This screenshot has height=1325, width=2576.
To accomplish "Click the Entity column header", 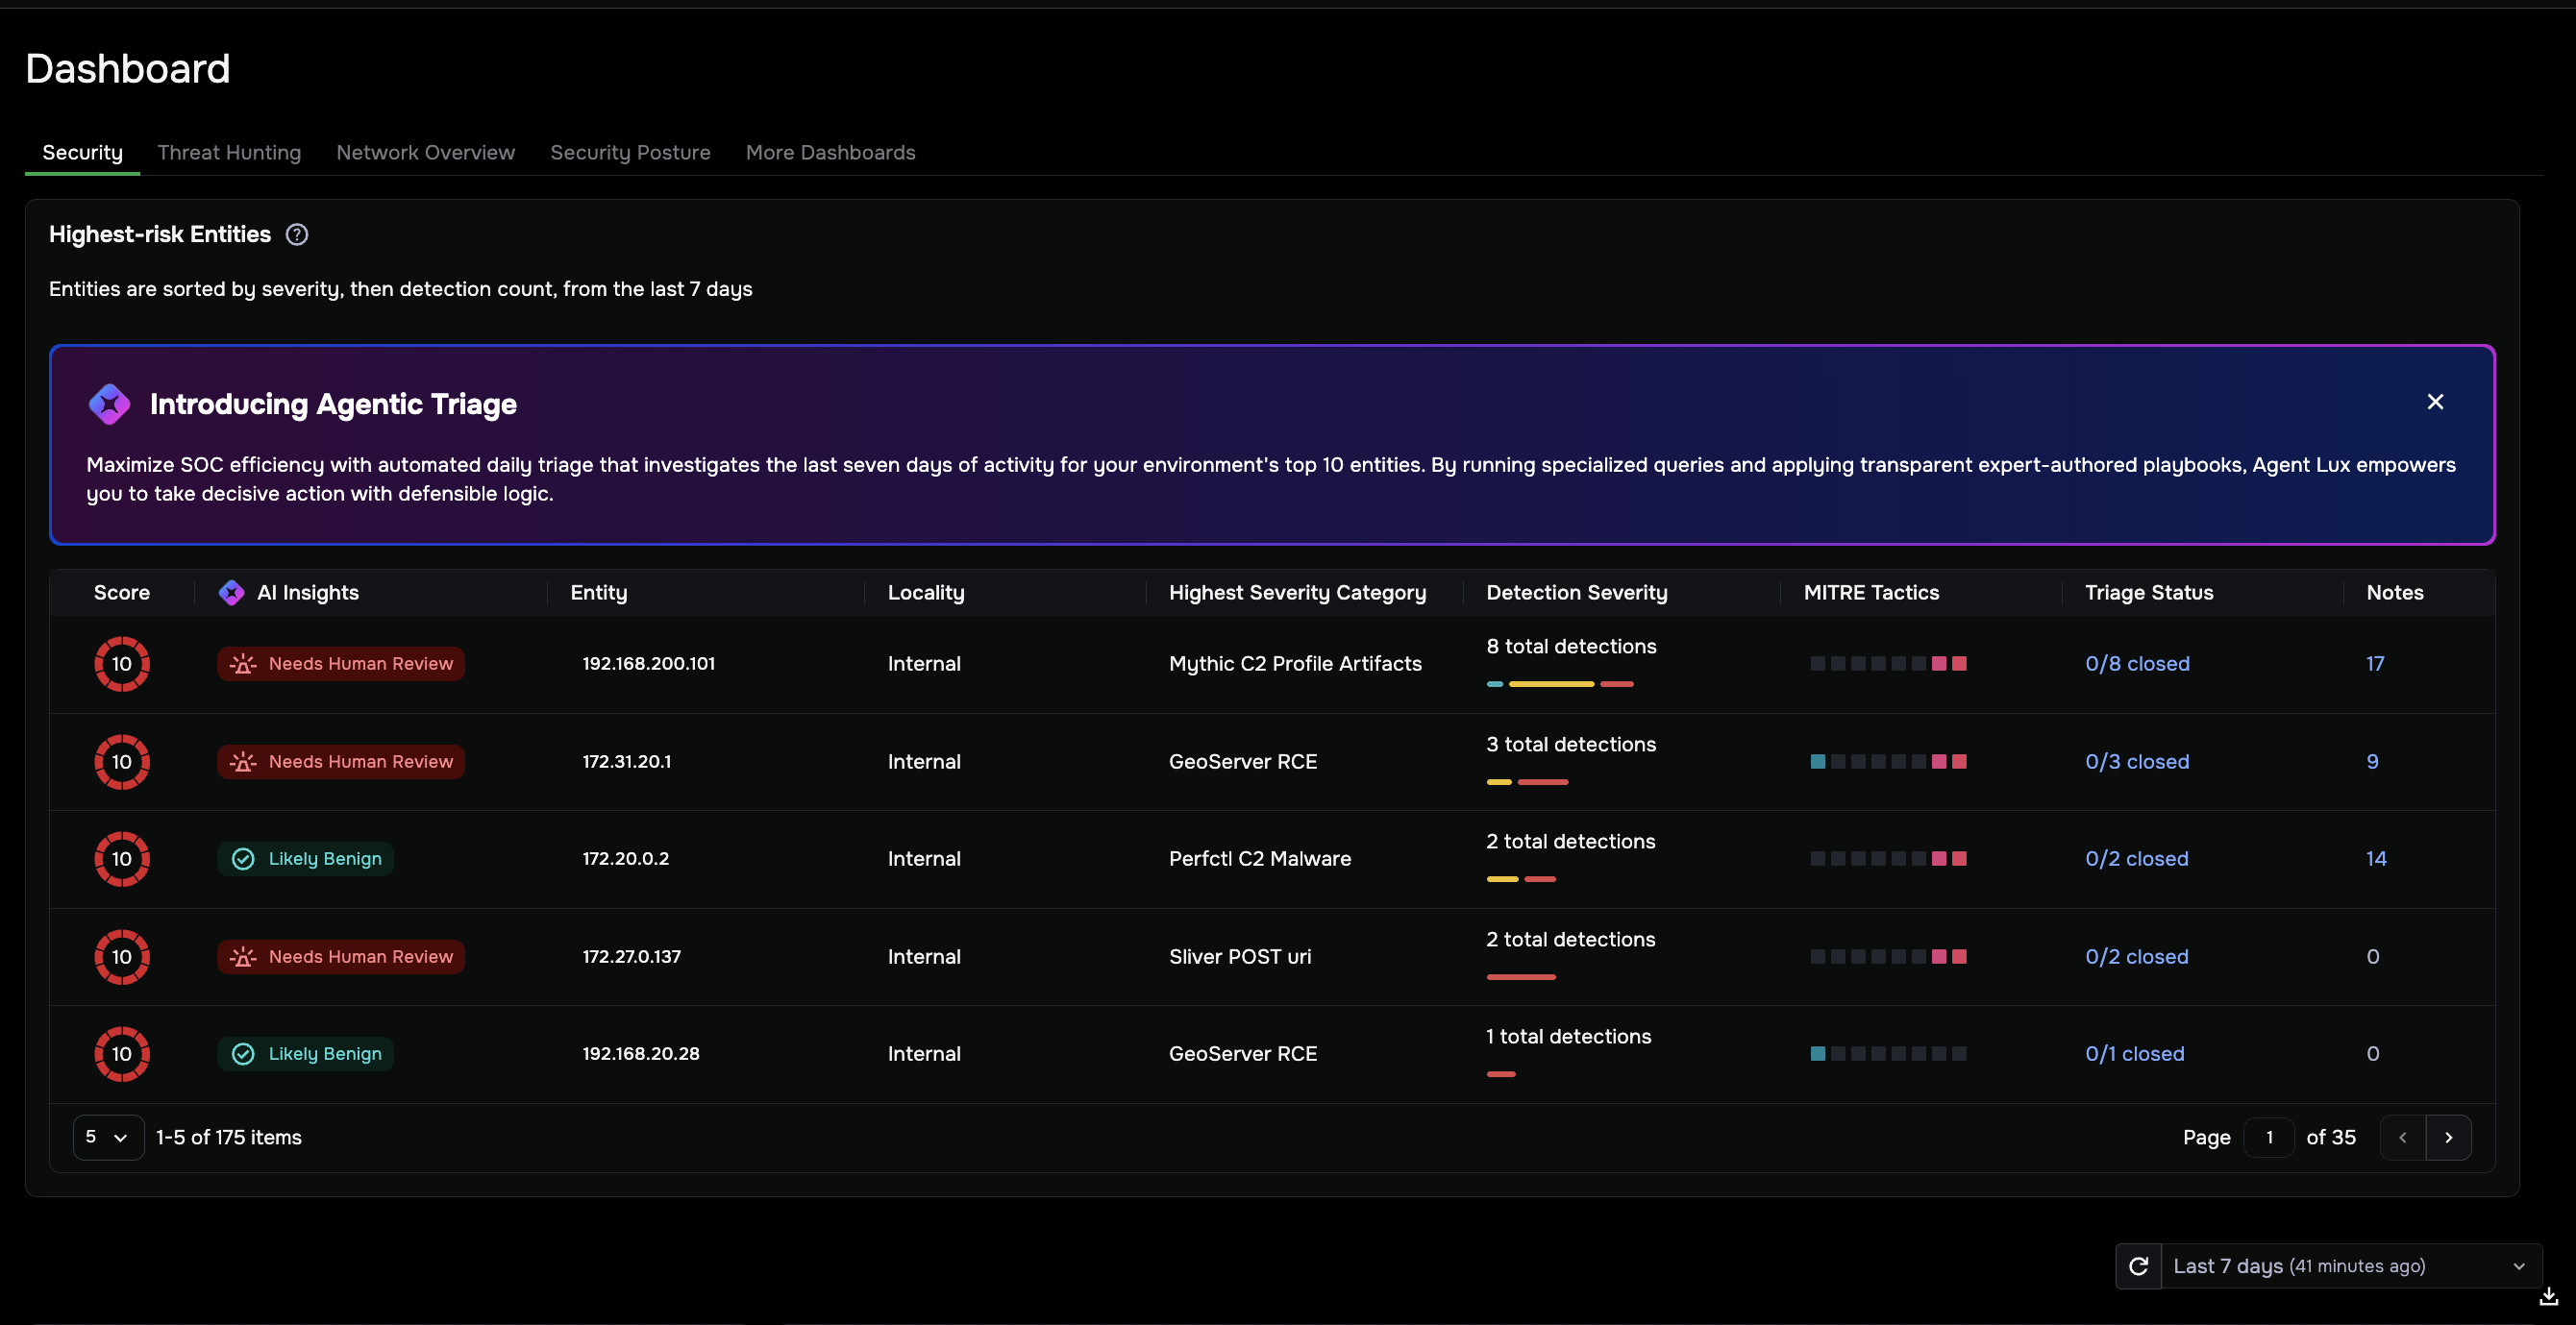I will [x=599, y=592].
